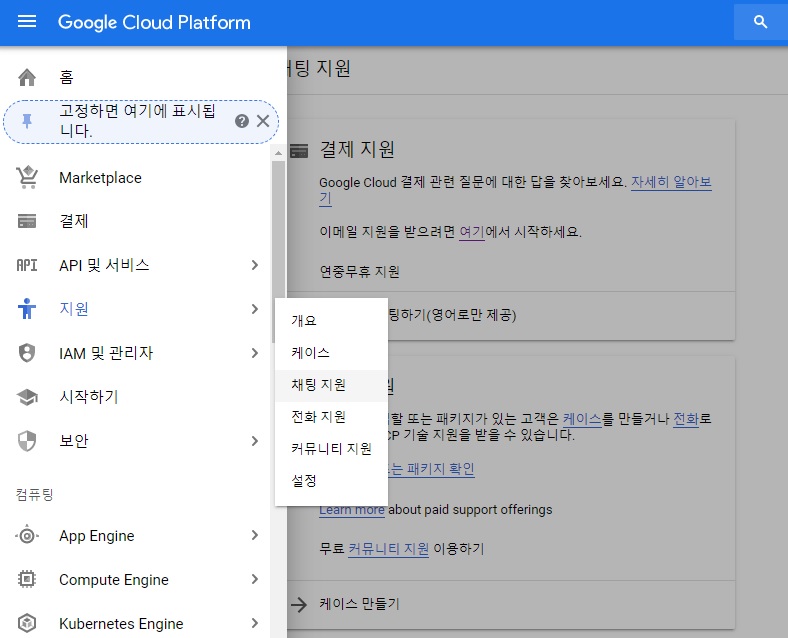Click the 컴퓨팅 section heading
The height and width of the screenshot is (638, 788).
34,494
